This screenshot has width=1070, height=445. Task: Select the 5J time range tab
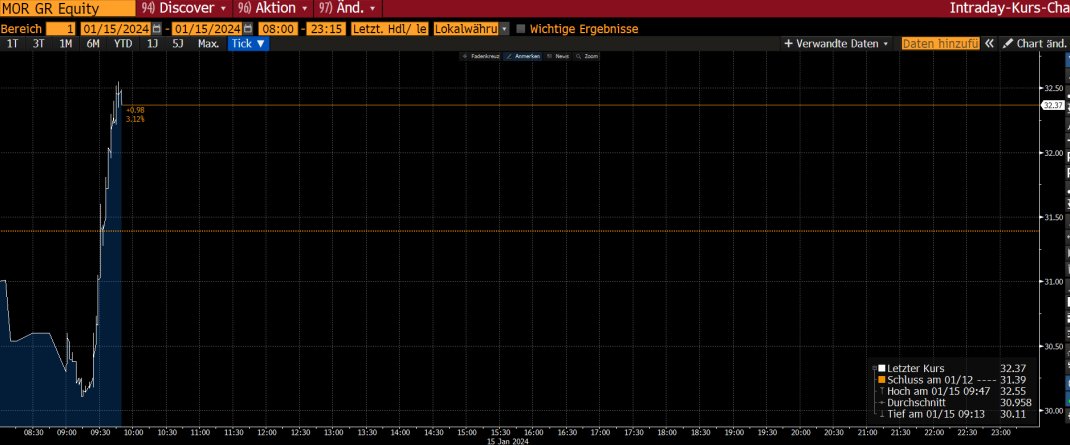(178, 44)
